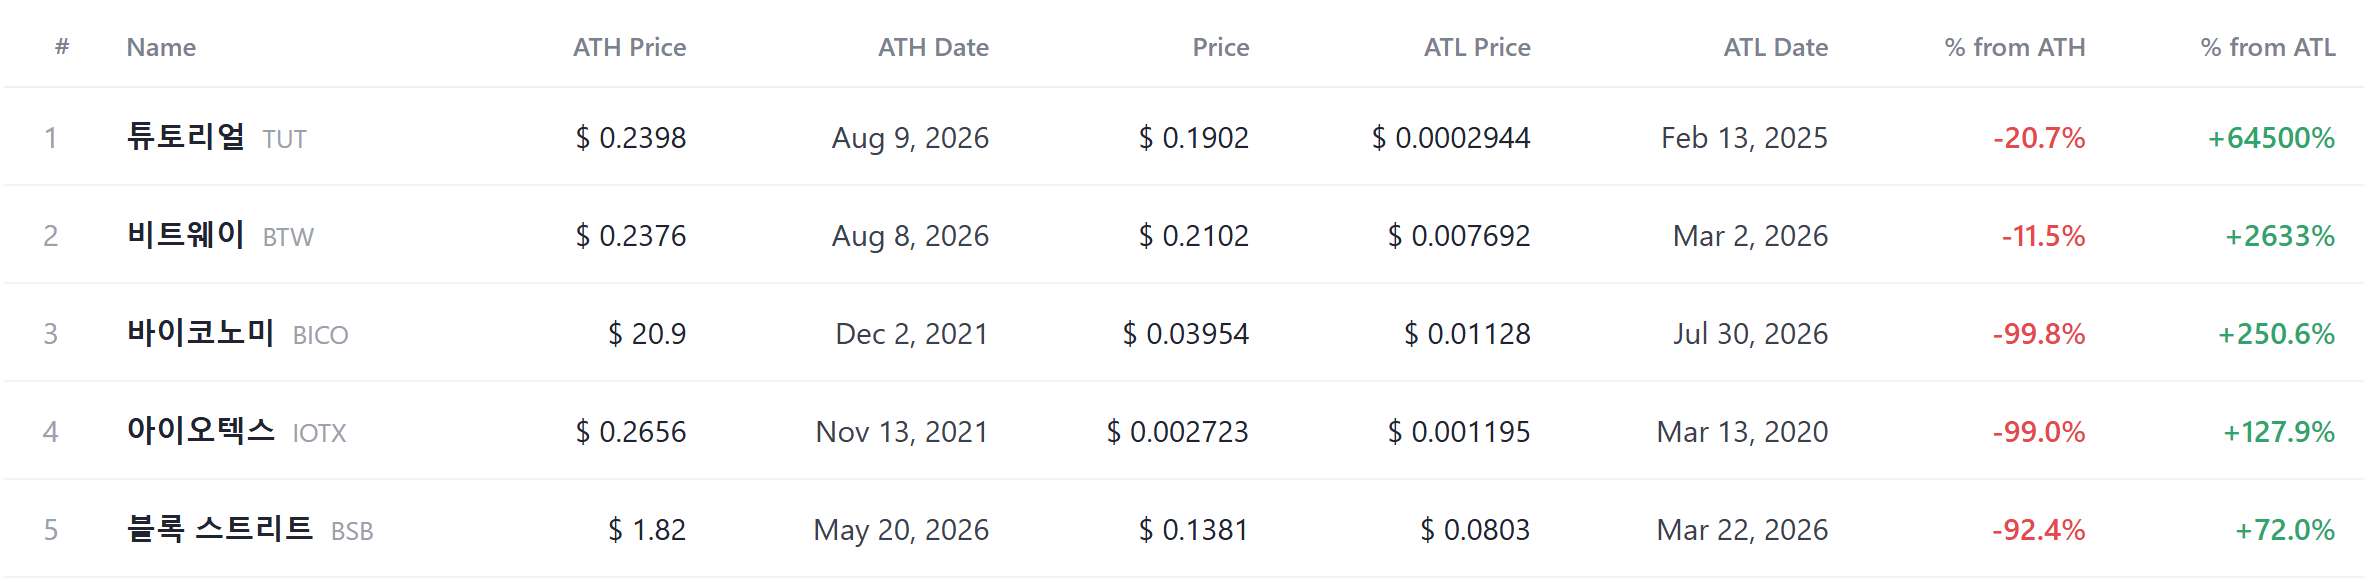Image resolution: width=2368 pixels, height=582 pixels.
Task: Sort by ATL Price column header
Action: pyautogui.click(x=1477, y=47)
